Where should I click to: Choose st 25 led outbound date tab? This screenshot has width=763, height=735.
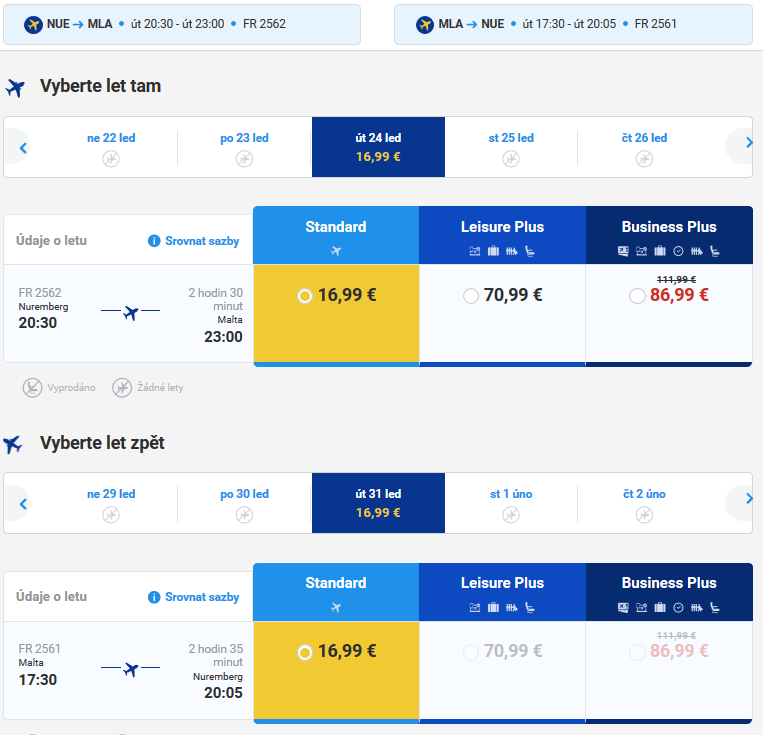511,147
